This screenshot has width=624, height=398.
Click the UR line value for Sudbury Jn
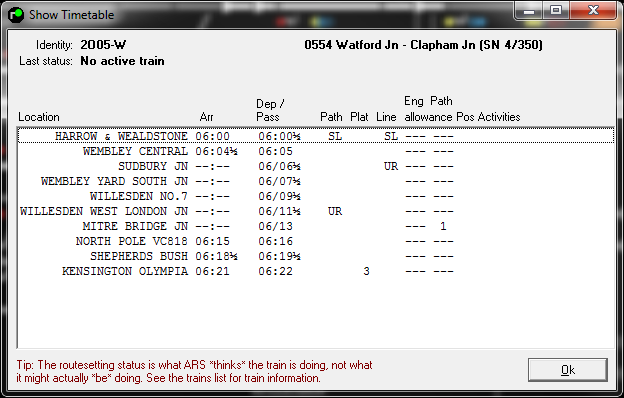(x=391, y=166)
